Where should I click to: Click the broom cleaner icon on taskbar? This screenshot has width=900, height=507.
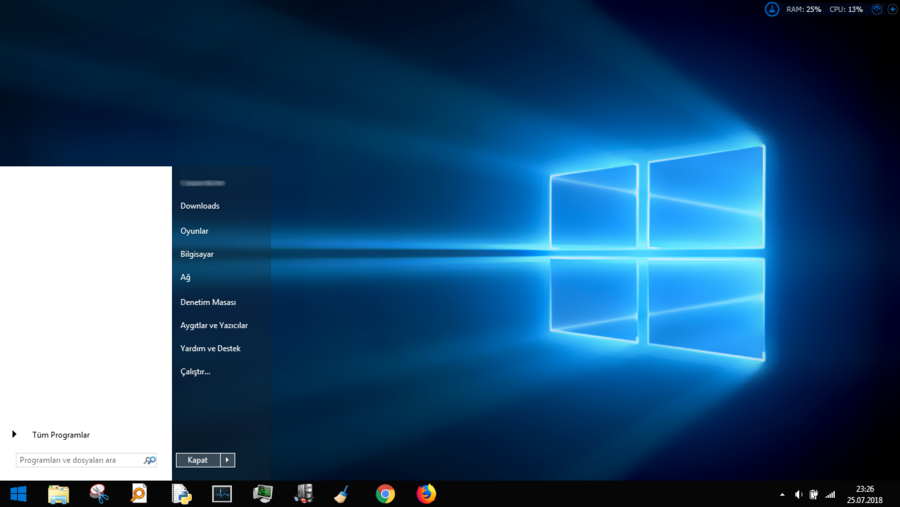click(x=342, y=494)
